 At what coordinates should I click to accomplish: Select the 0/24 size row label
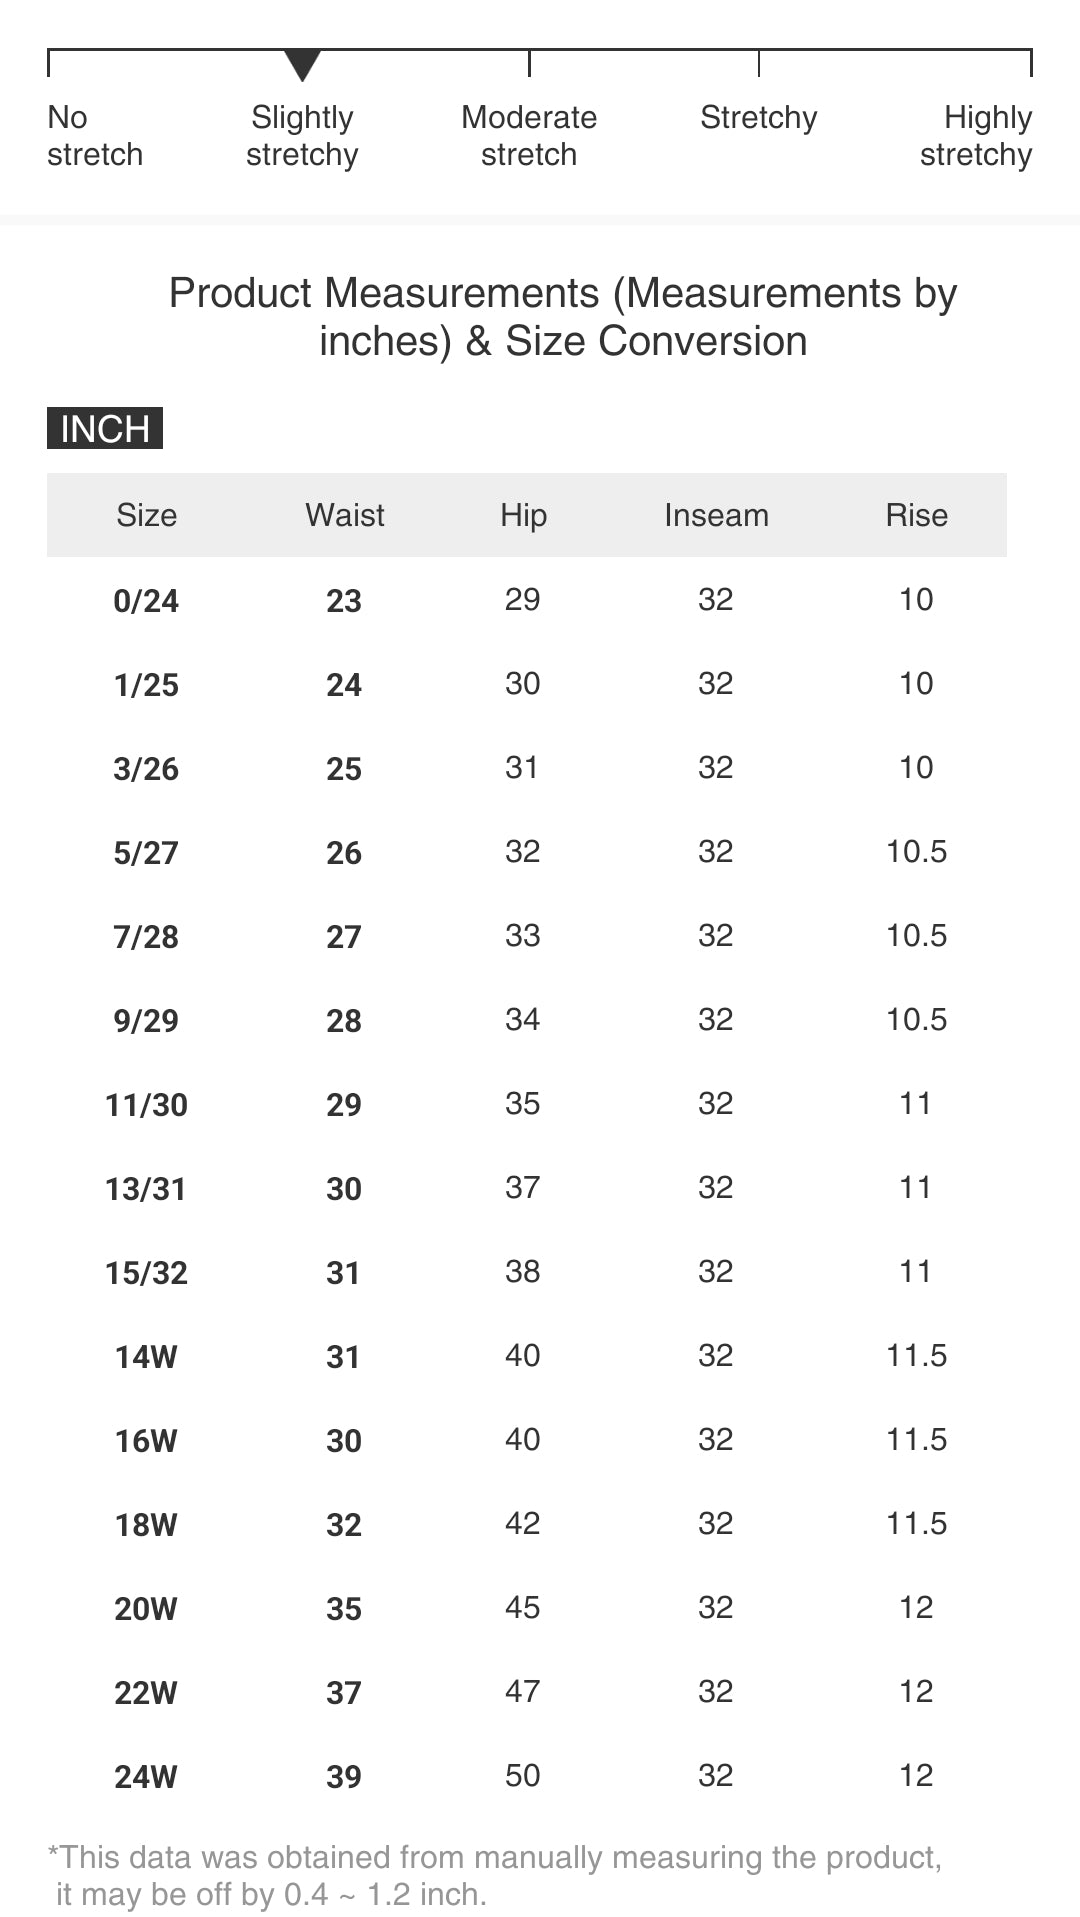pyautogui.click(x=146, y=601)
